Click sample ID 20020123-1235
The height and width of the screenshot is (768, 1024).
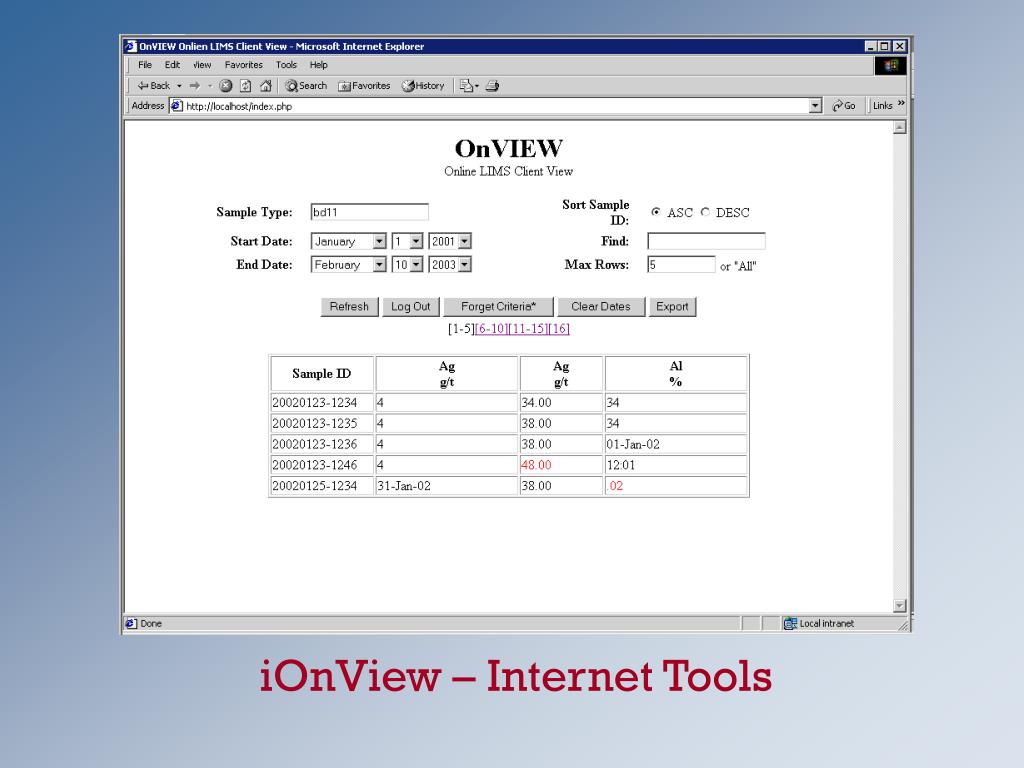[x=315, y=424]
